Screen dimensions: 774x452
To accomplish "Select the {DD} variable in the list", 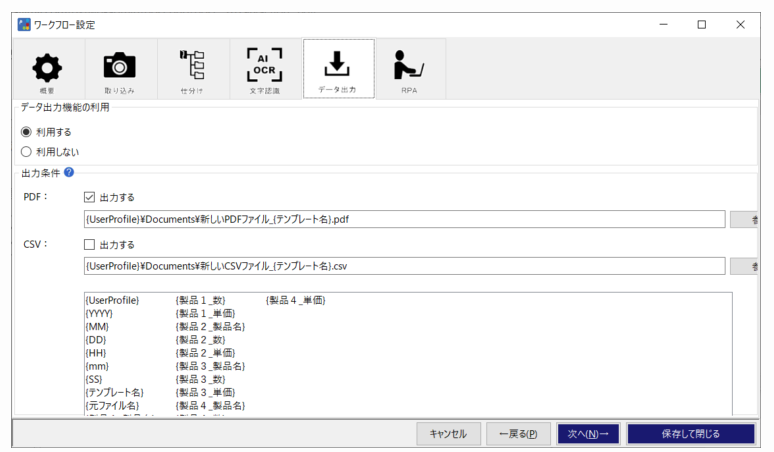I will click(x=96, y=340).
